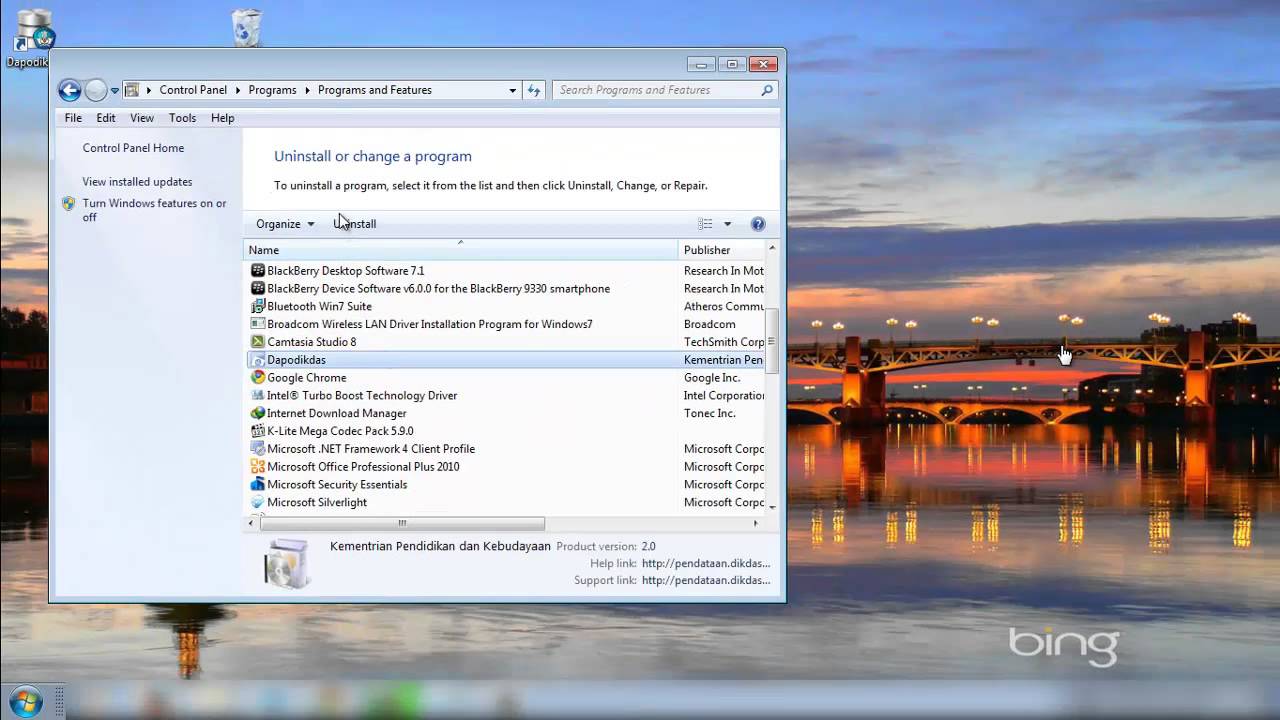
Task: Open the Help link URL in details pane
Action: 706,563
